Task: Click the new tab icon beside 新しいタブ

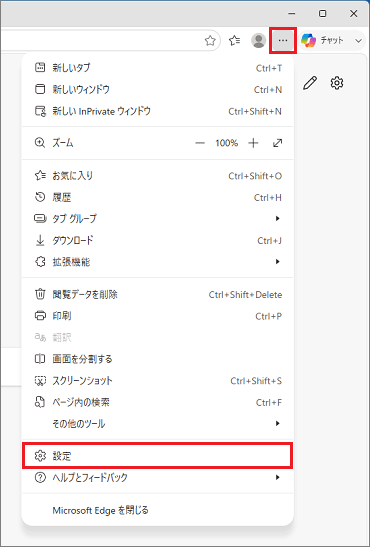Action: 40,68
